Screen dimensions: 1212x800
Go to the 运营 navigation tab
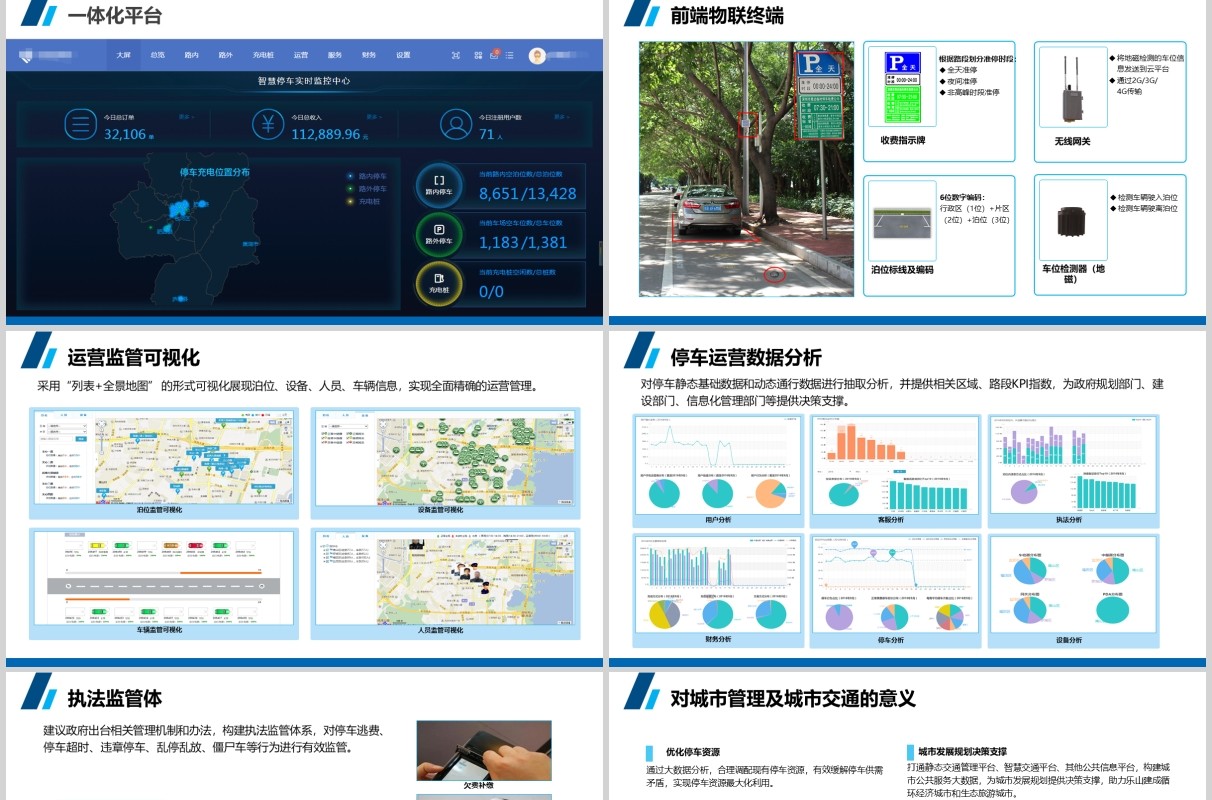301,56
